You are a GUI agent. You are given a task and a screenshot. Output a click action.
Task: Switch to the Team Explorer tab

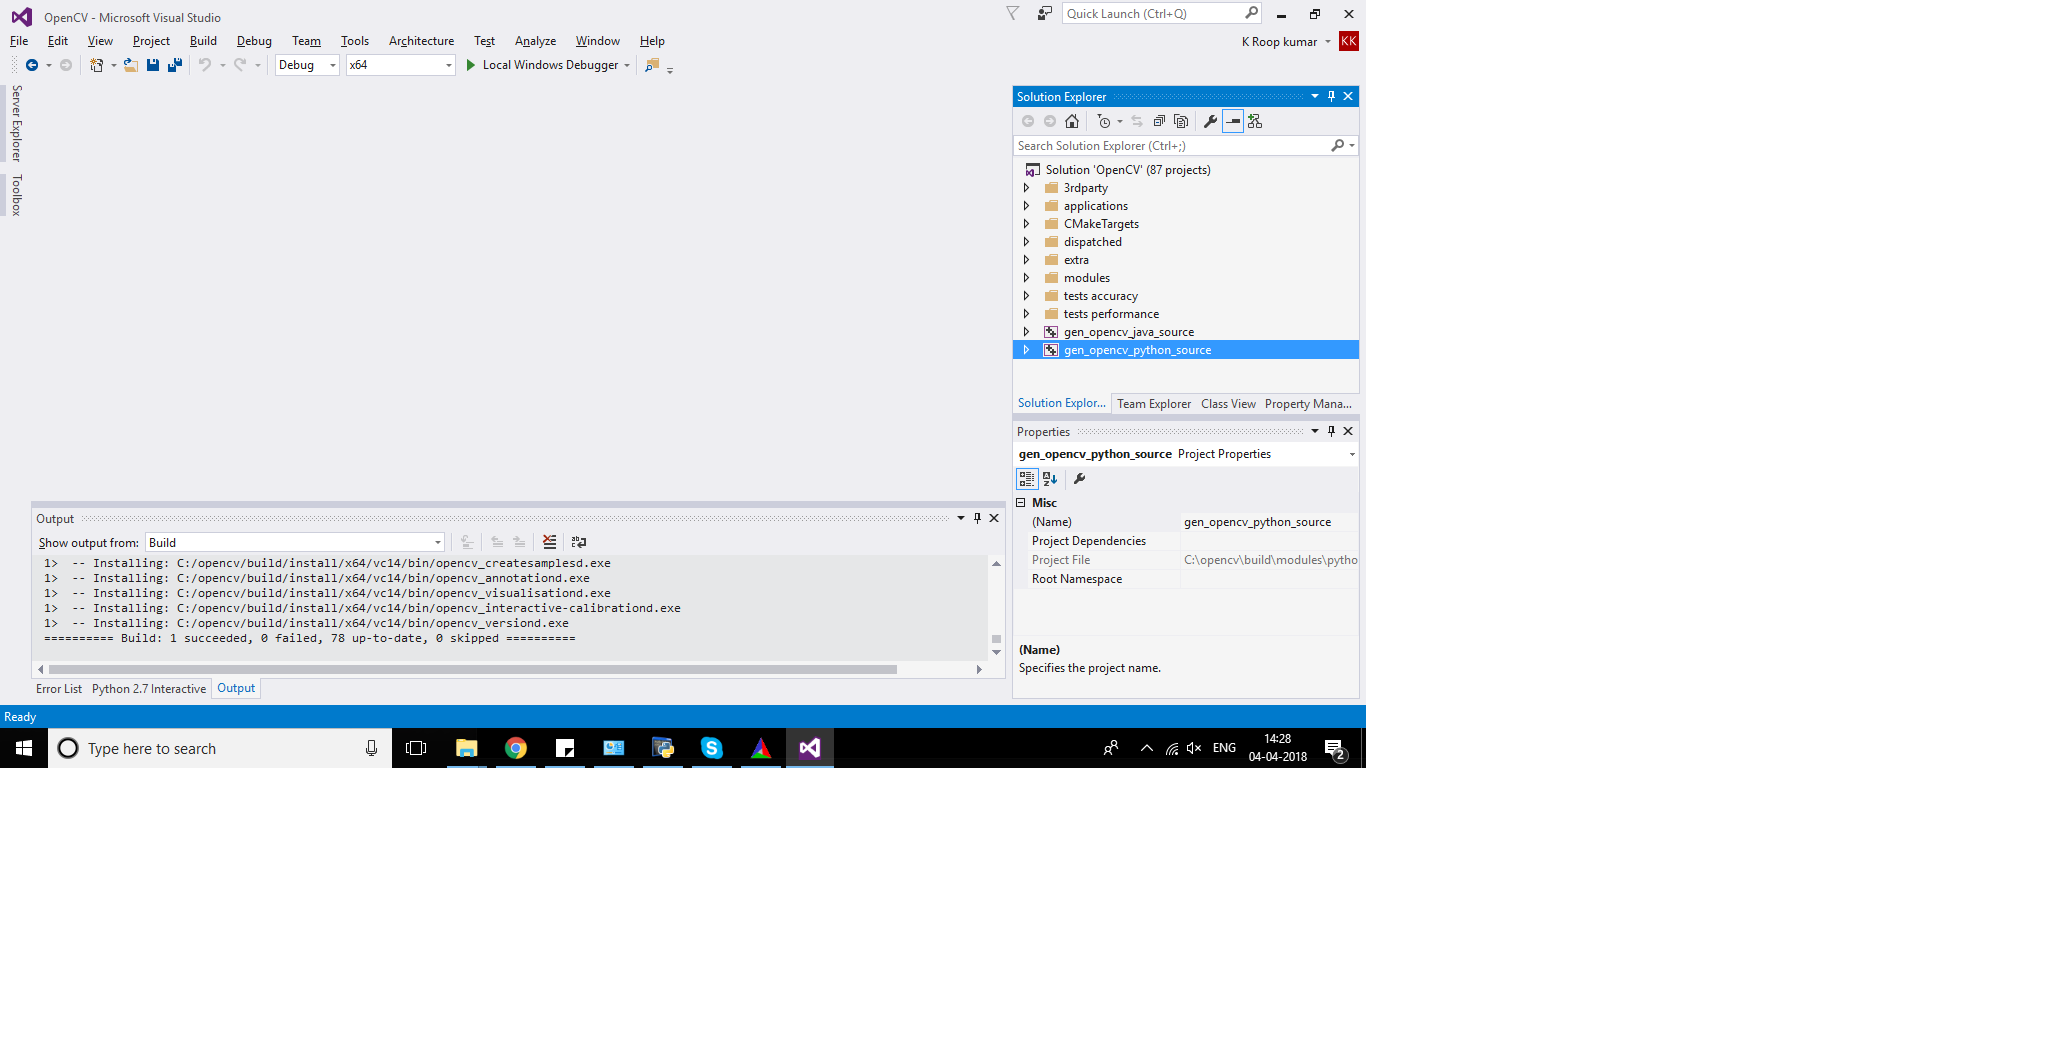pyautogui.click(x=1154, y=404)
